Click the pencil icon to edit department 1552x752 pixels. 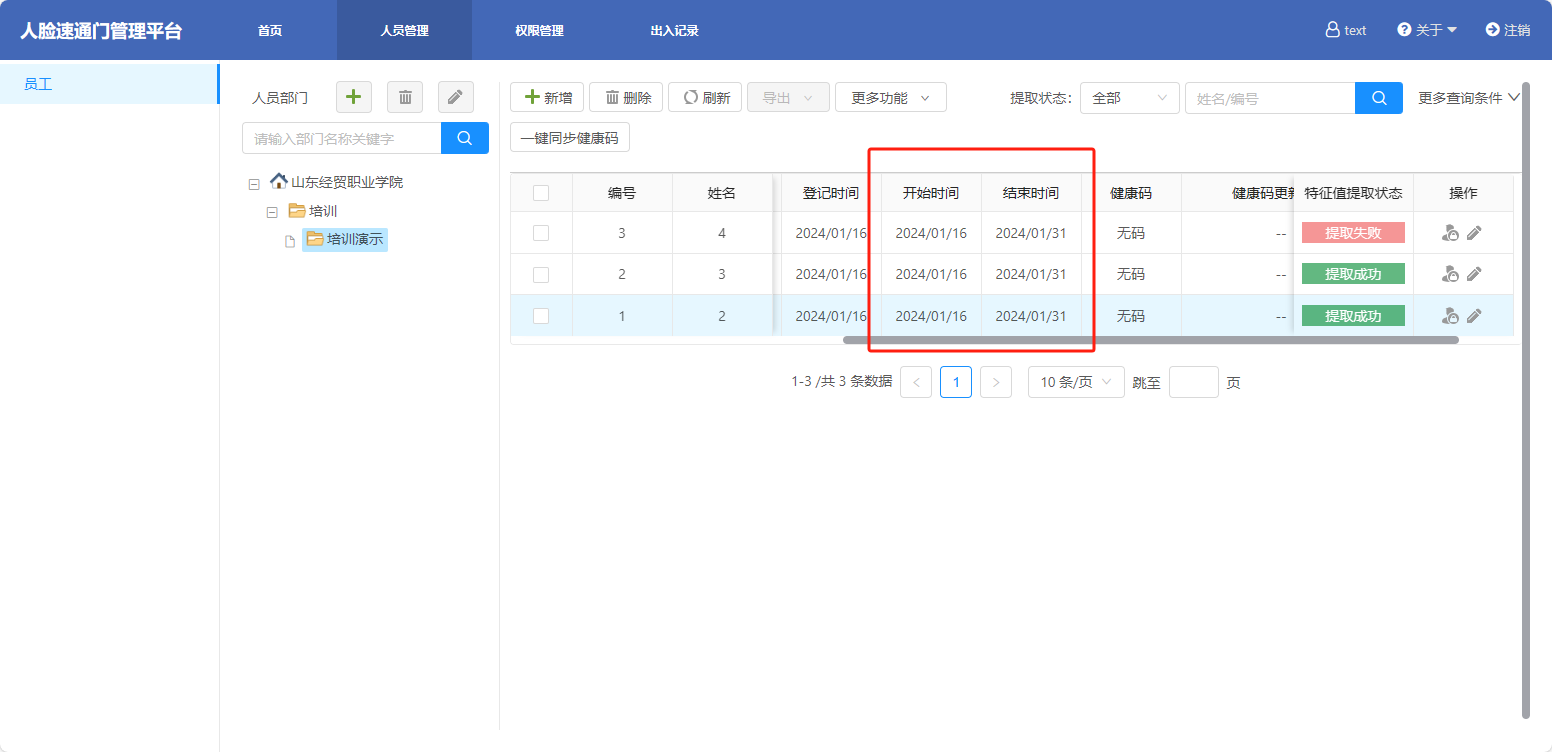point(455,97)
